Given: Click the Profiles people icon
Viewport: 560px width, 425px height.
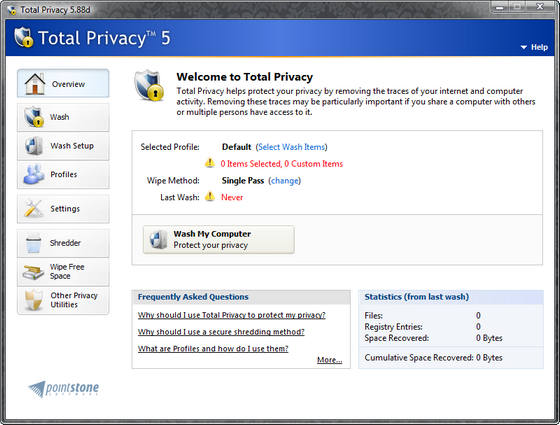Looking at the screenshot, I should 34,174.
